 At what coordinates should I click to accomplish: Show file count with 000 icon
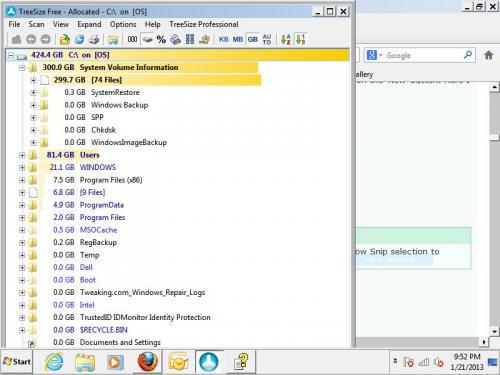132,39
